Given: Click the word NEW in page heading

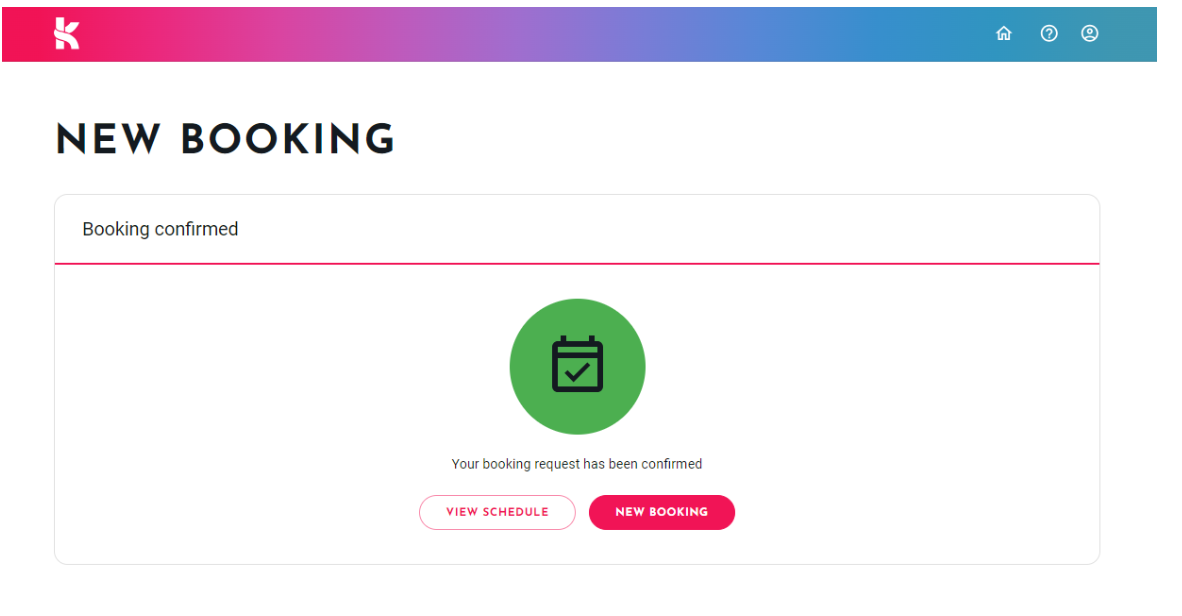Looking at the screenshot, I should tap(108, 140).
